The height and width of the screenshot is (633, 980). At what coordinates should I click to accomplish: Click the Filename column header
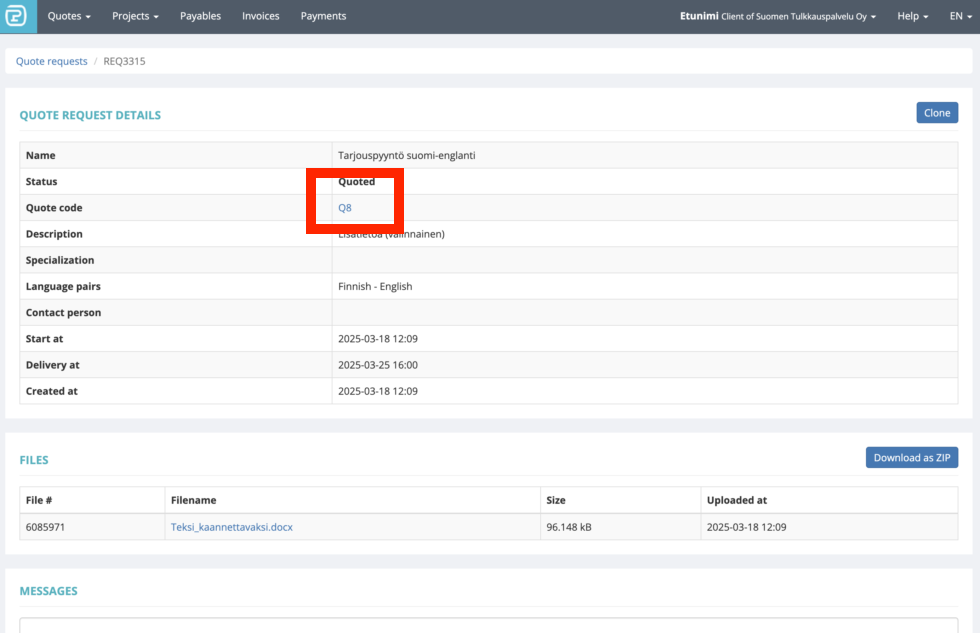[194, 500]
